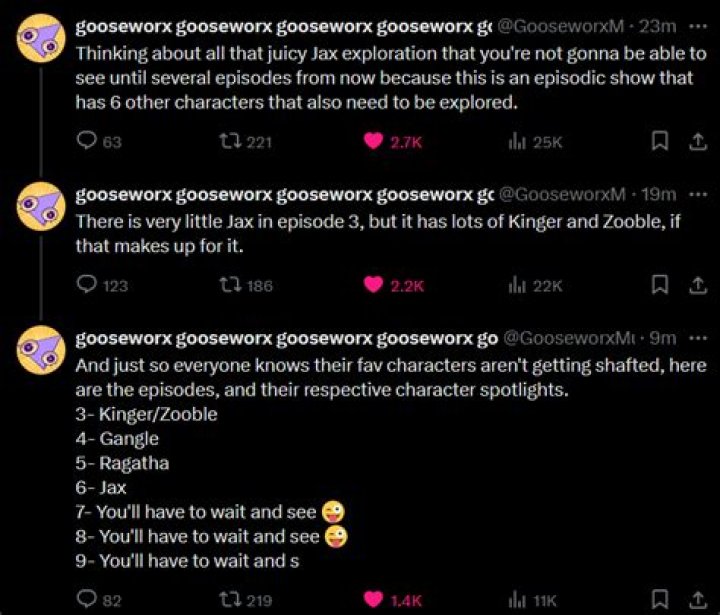Bookmark the Jax exploration tweet

(x=659, y=142)
